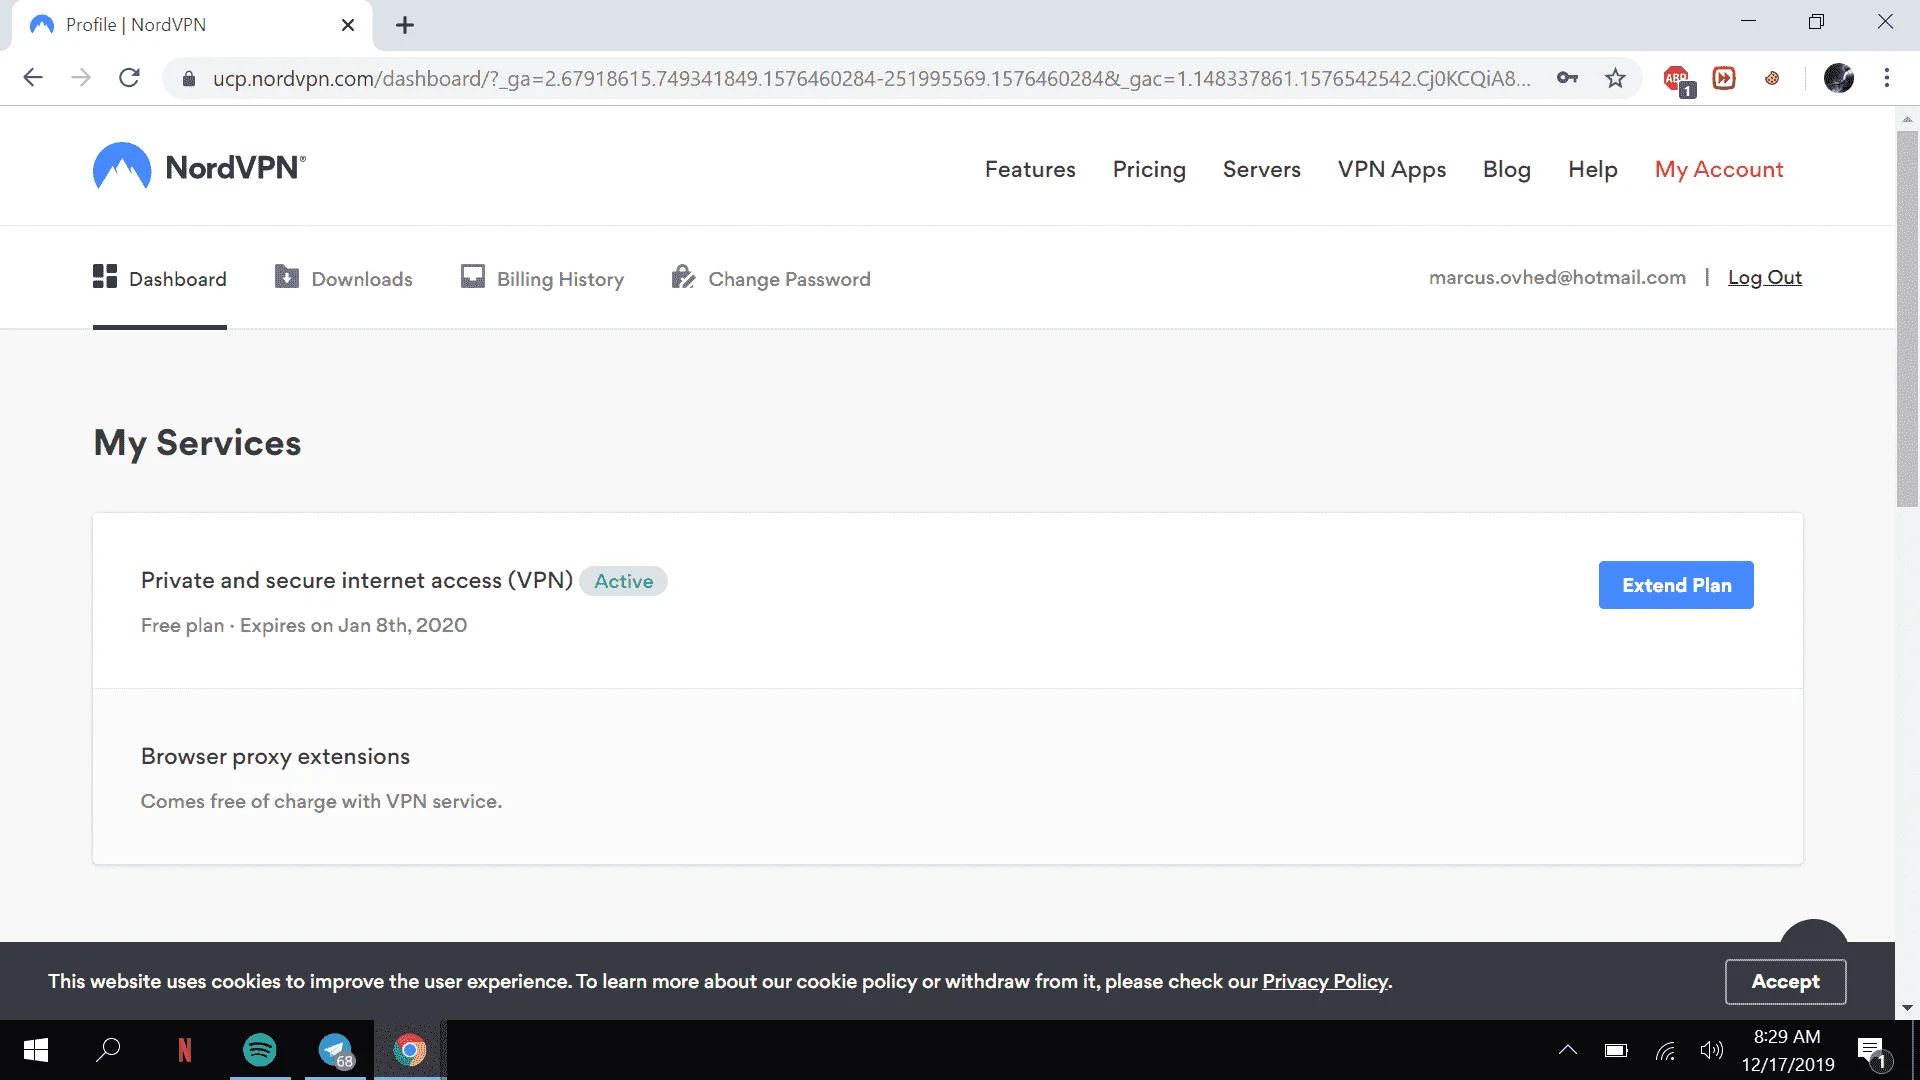This screenshot has width=1920, height=1080.
Task: Open the Windows Start menu
Action: [36, 1050]
